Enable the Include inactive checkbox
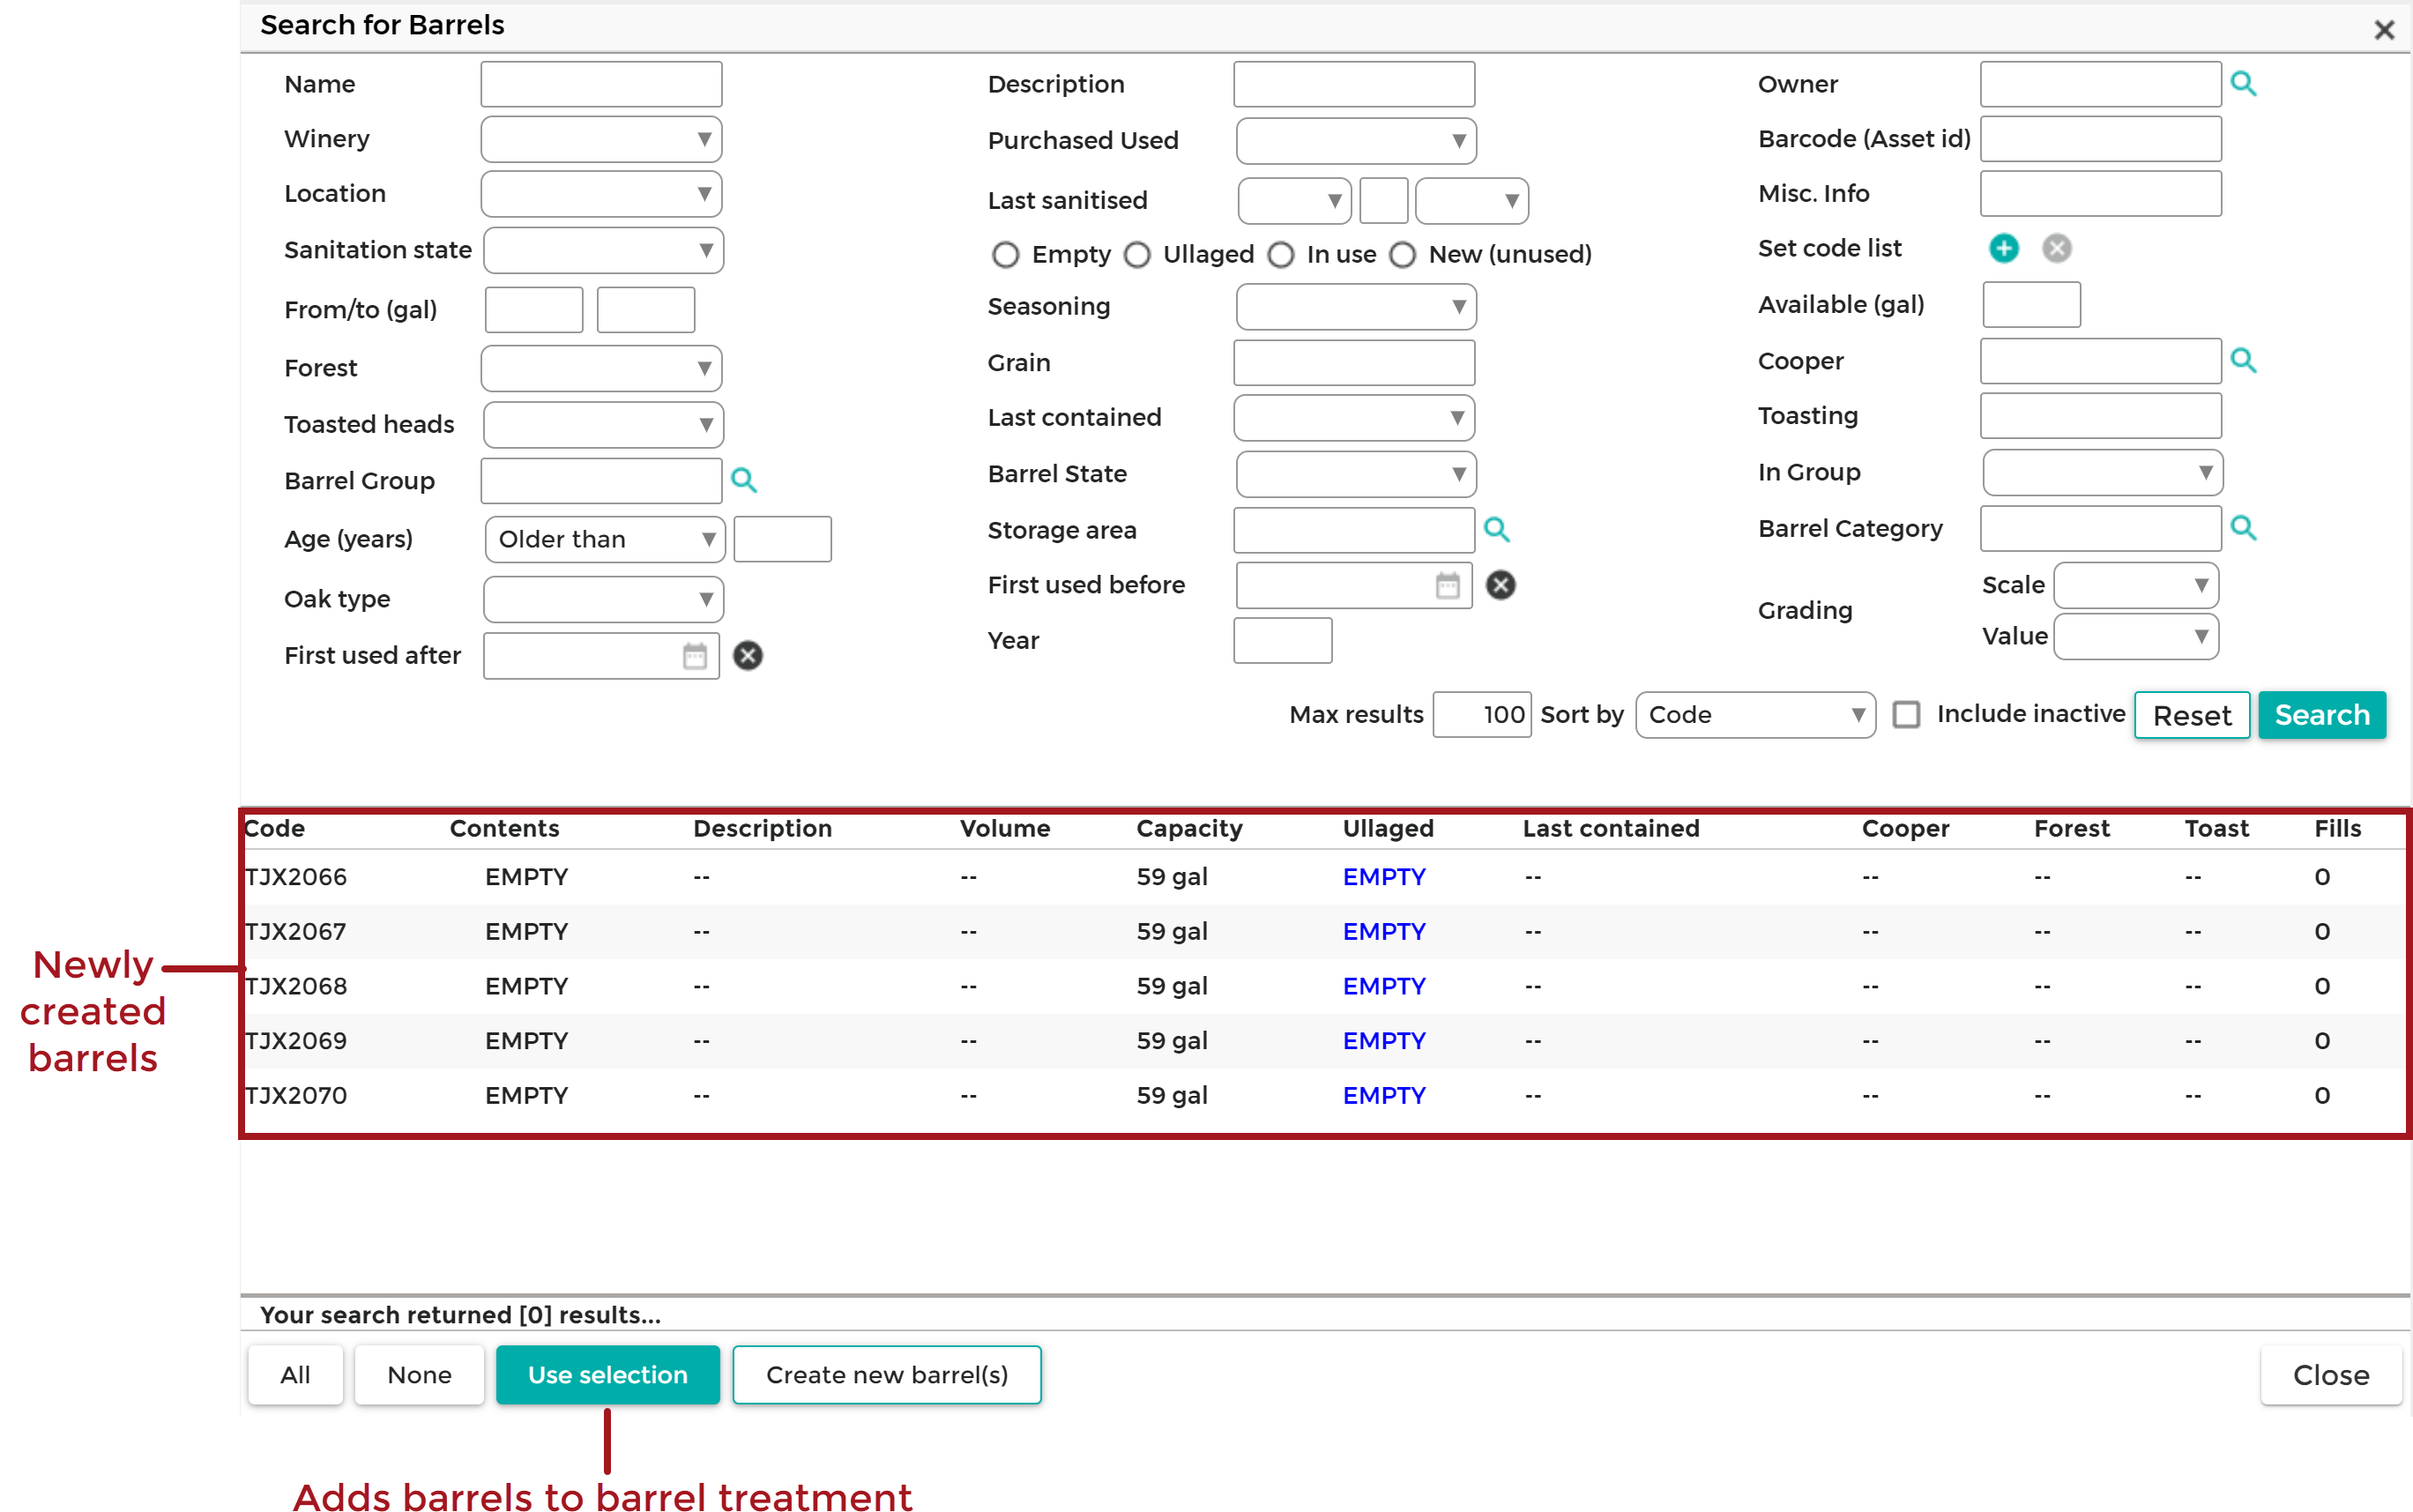The height and width of the screenshot is (1512, 2413). tap(1906, 715)
